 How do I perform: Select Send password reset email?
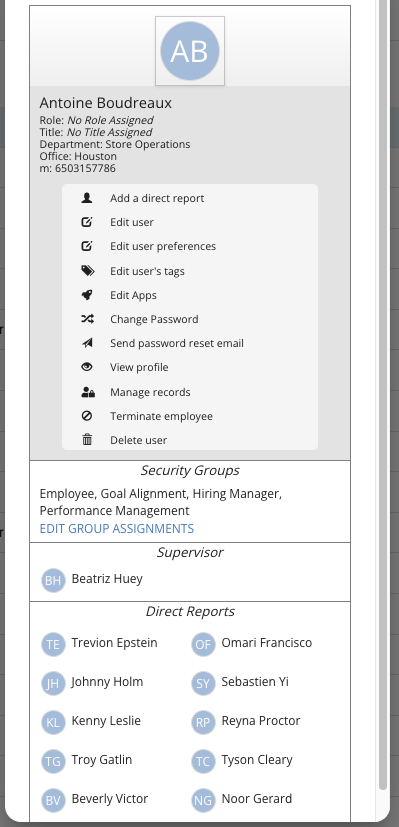coord(177,343)
